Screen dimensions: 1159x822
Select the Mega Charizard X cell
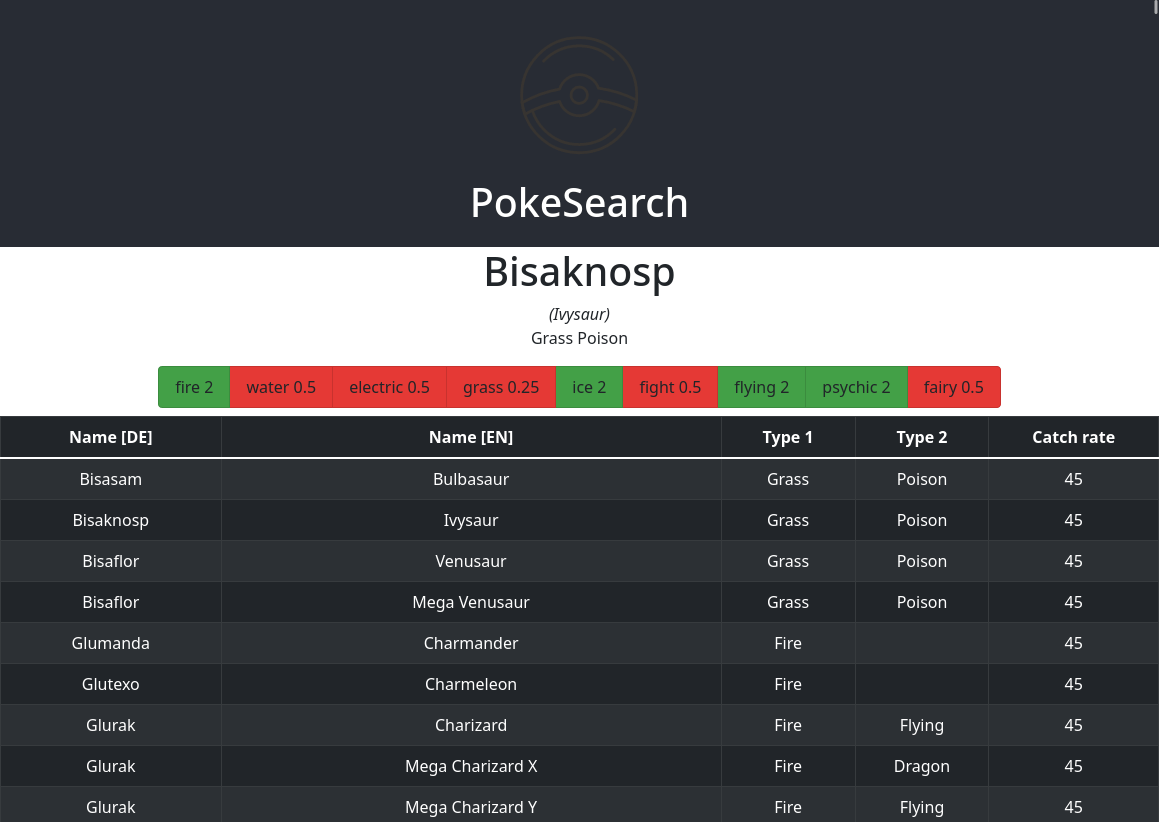point(471,767)
